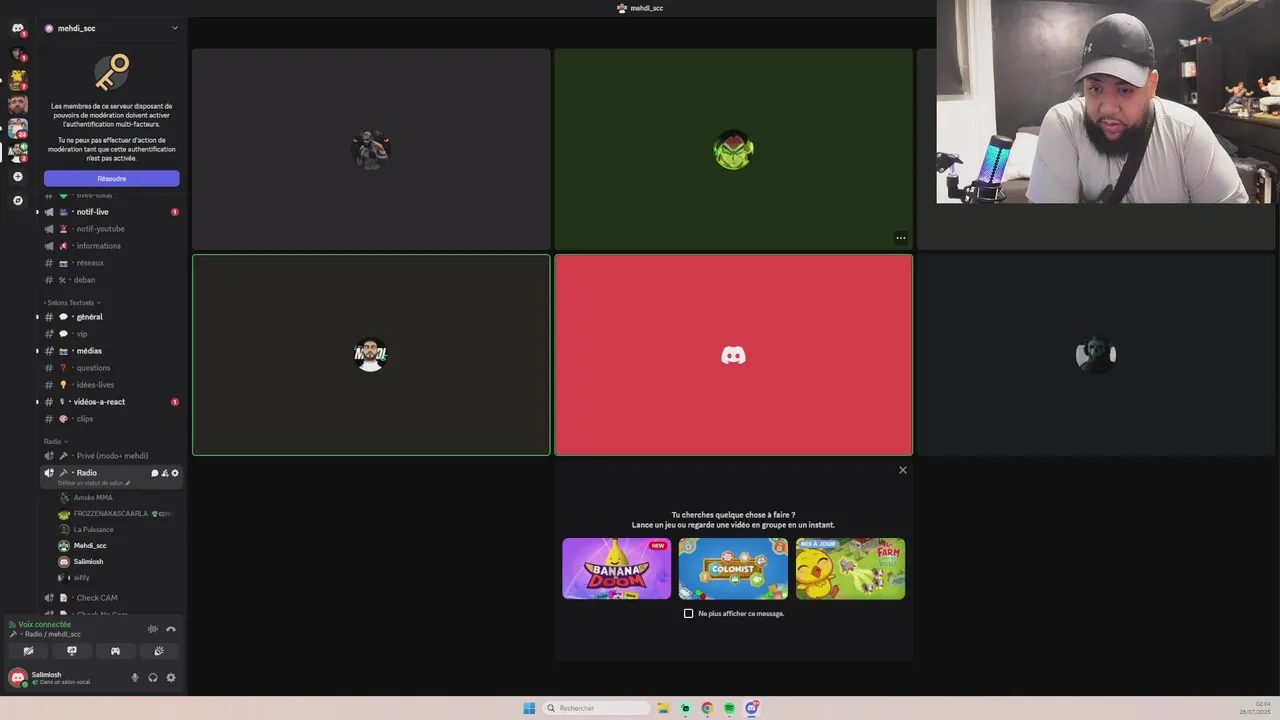This screenshot has height=720, width=1280.
Task: Check "Ne plus afficher ce message"
Action: pos(688,613)
